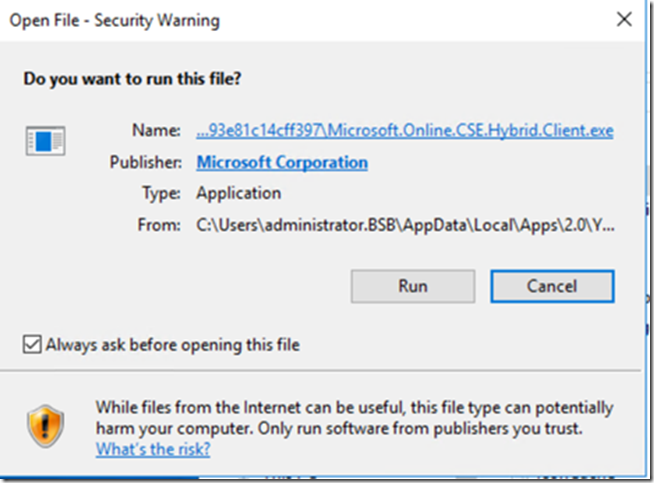Click the "Application" type value
This screenshot has height=483, width=654.
click(239, 193)
